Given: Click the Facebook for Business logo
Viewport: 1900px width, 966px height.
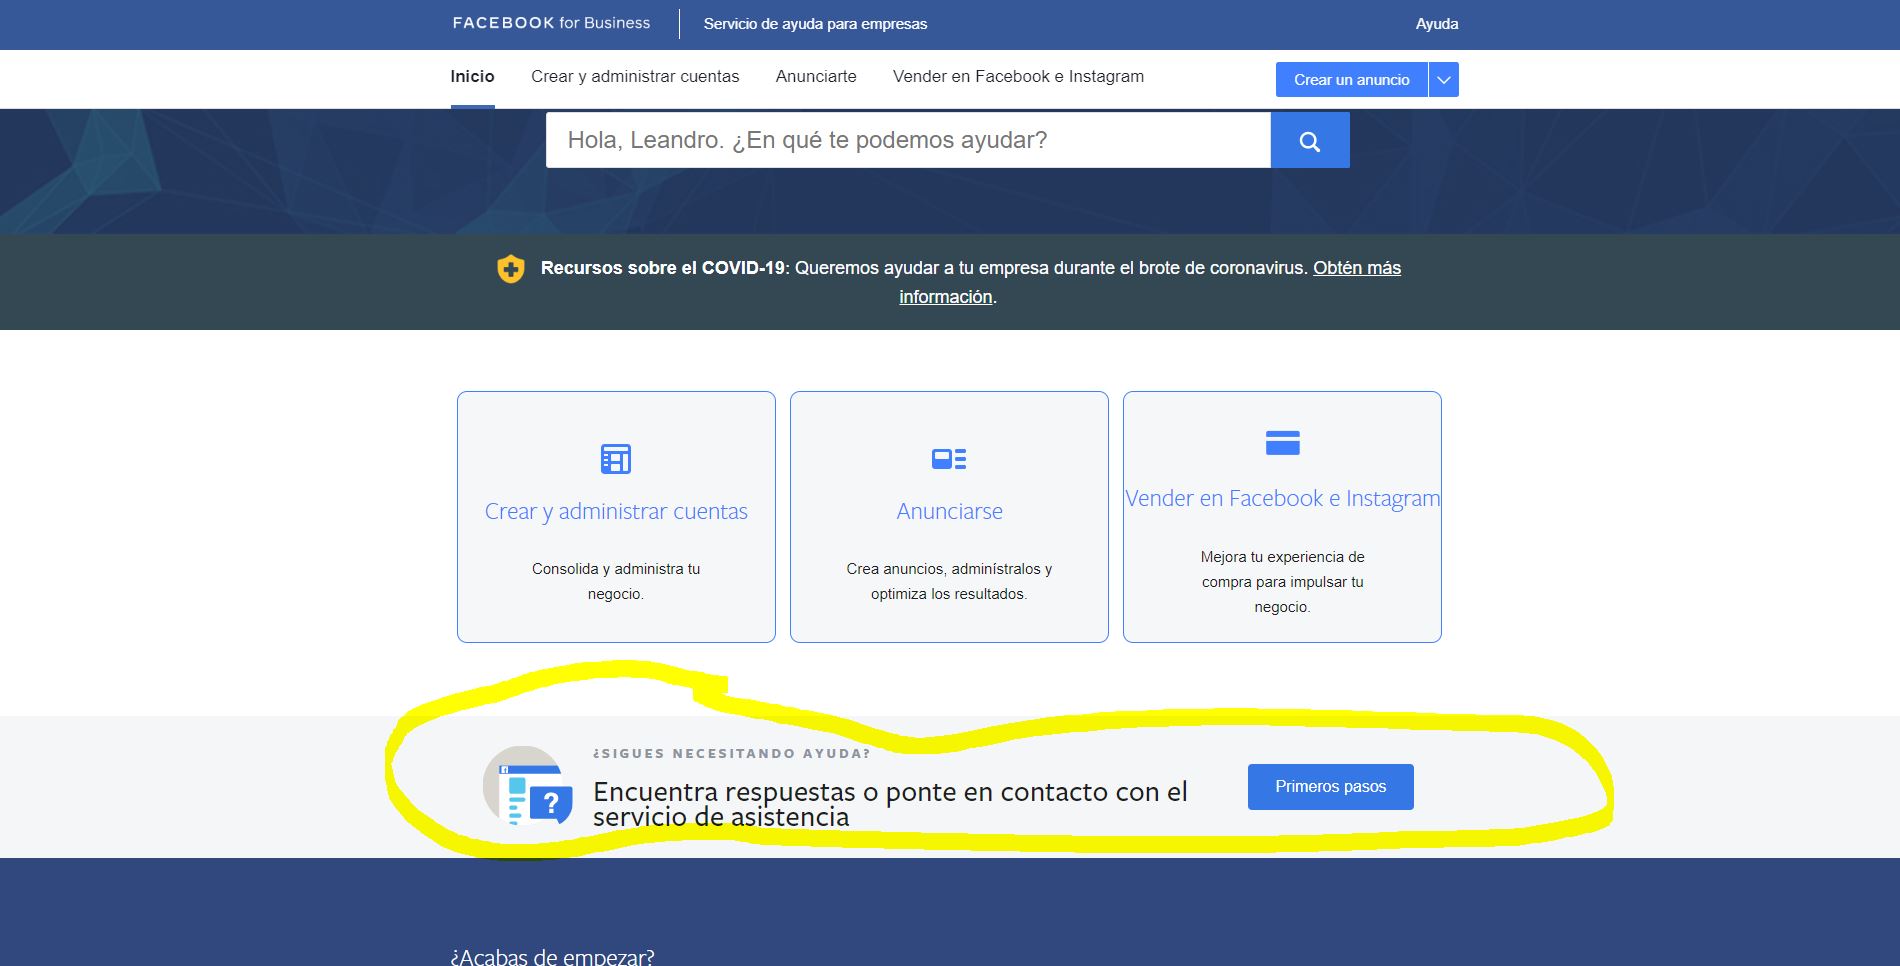Looking at the screenshot, I should click(551, 23).
